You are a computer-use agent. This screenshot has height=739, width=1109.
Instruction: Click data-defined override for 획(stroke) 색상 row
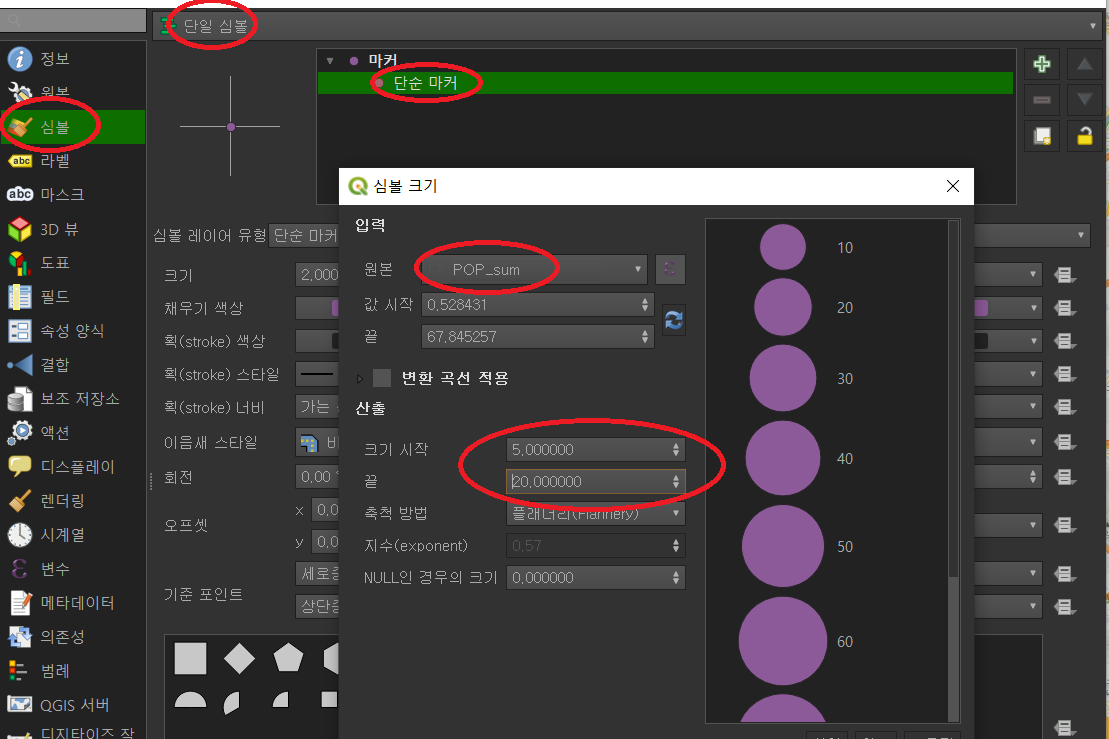pyautogui.click(x=1064, y=342)
